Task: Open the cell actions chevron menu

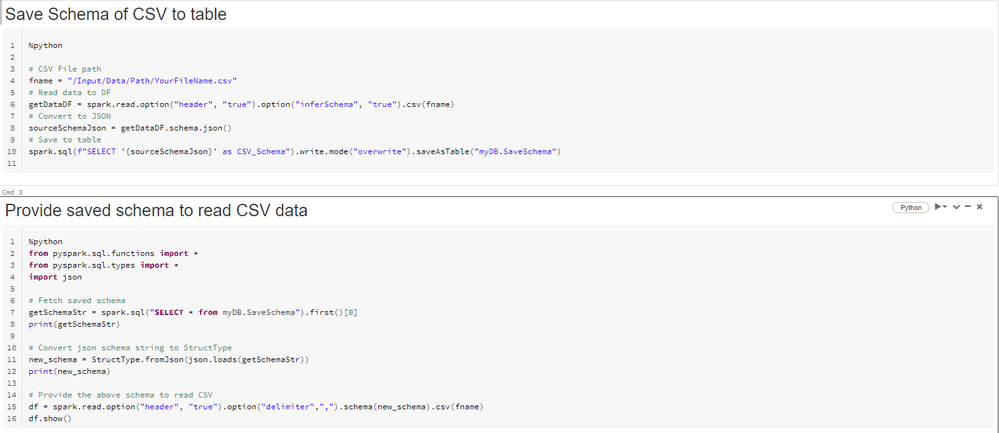Action: click(x=955, y=207)
